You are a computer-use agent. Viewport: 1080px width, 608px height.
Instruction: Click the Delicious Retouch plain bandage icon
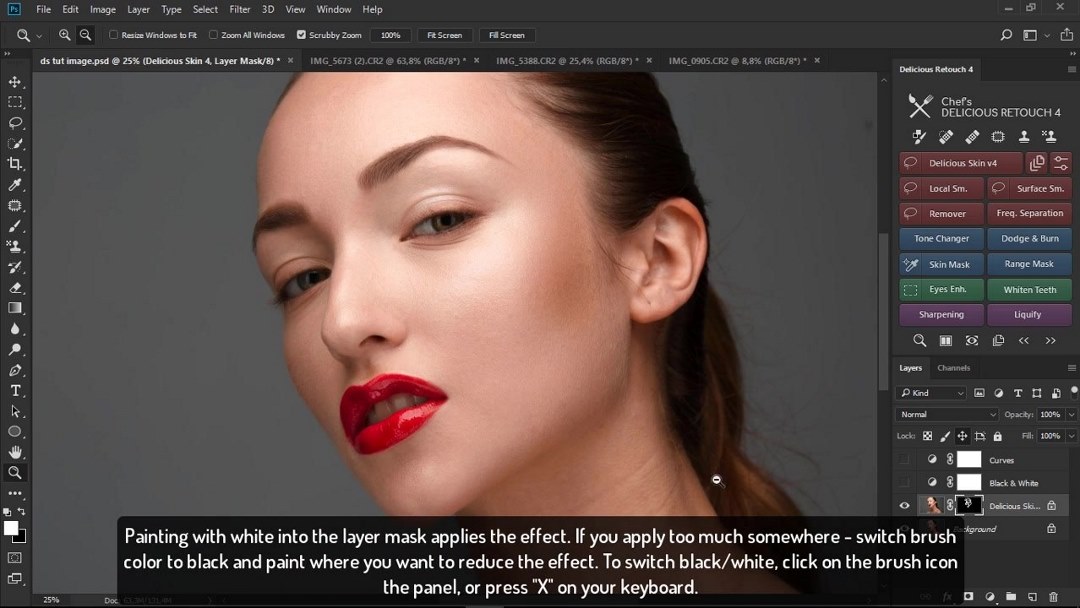pos(972,137)
